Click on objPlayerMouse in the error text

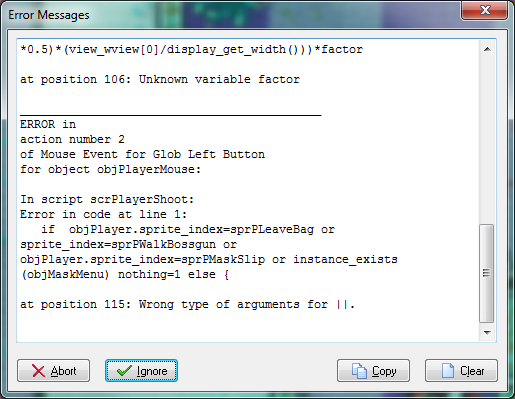coord(149,169)
